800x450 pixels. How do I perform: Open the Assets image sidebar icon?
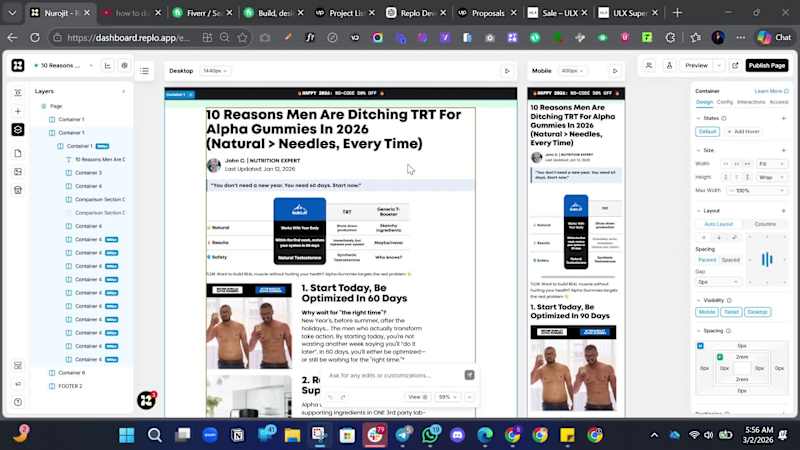click(x=18, y=172)
